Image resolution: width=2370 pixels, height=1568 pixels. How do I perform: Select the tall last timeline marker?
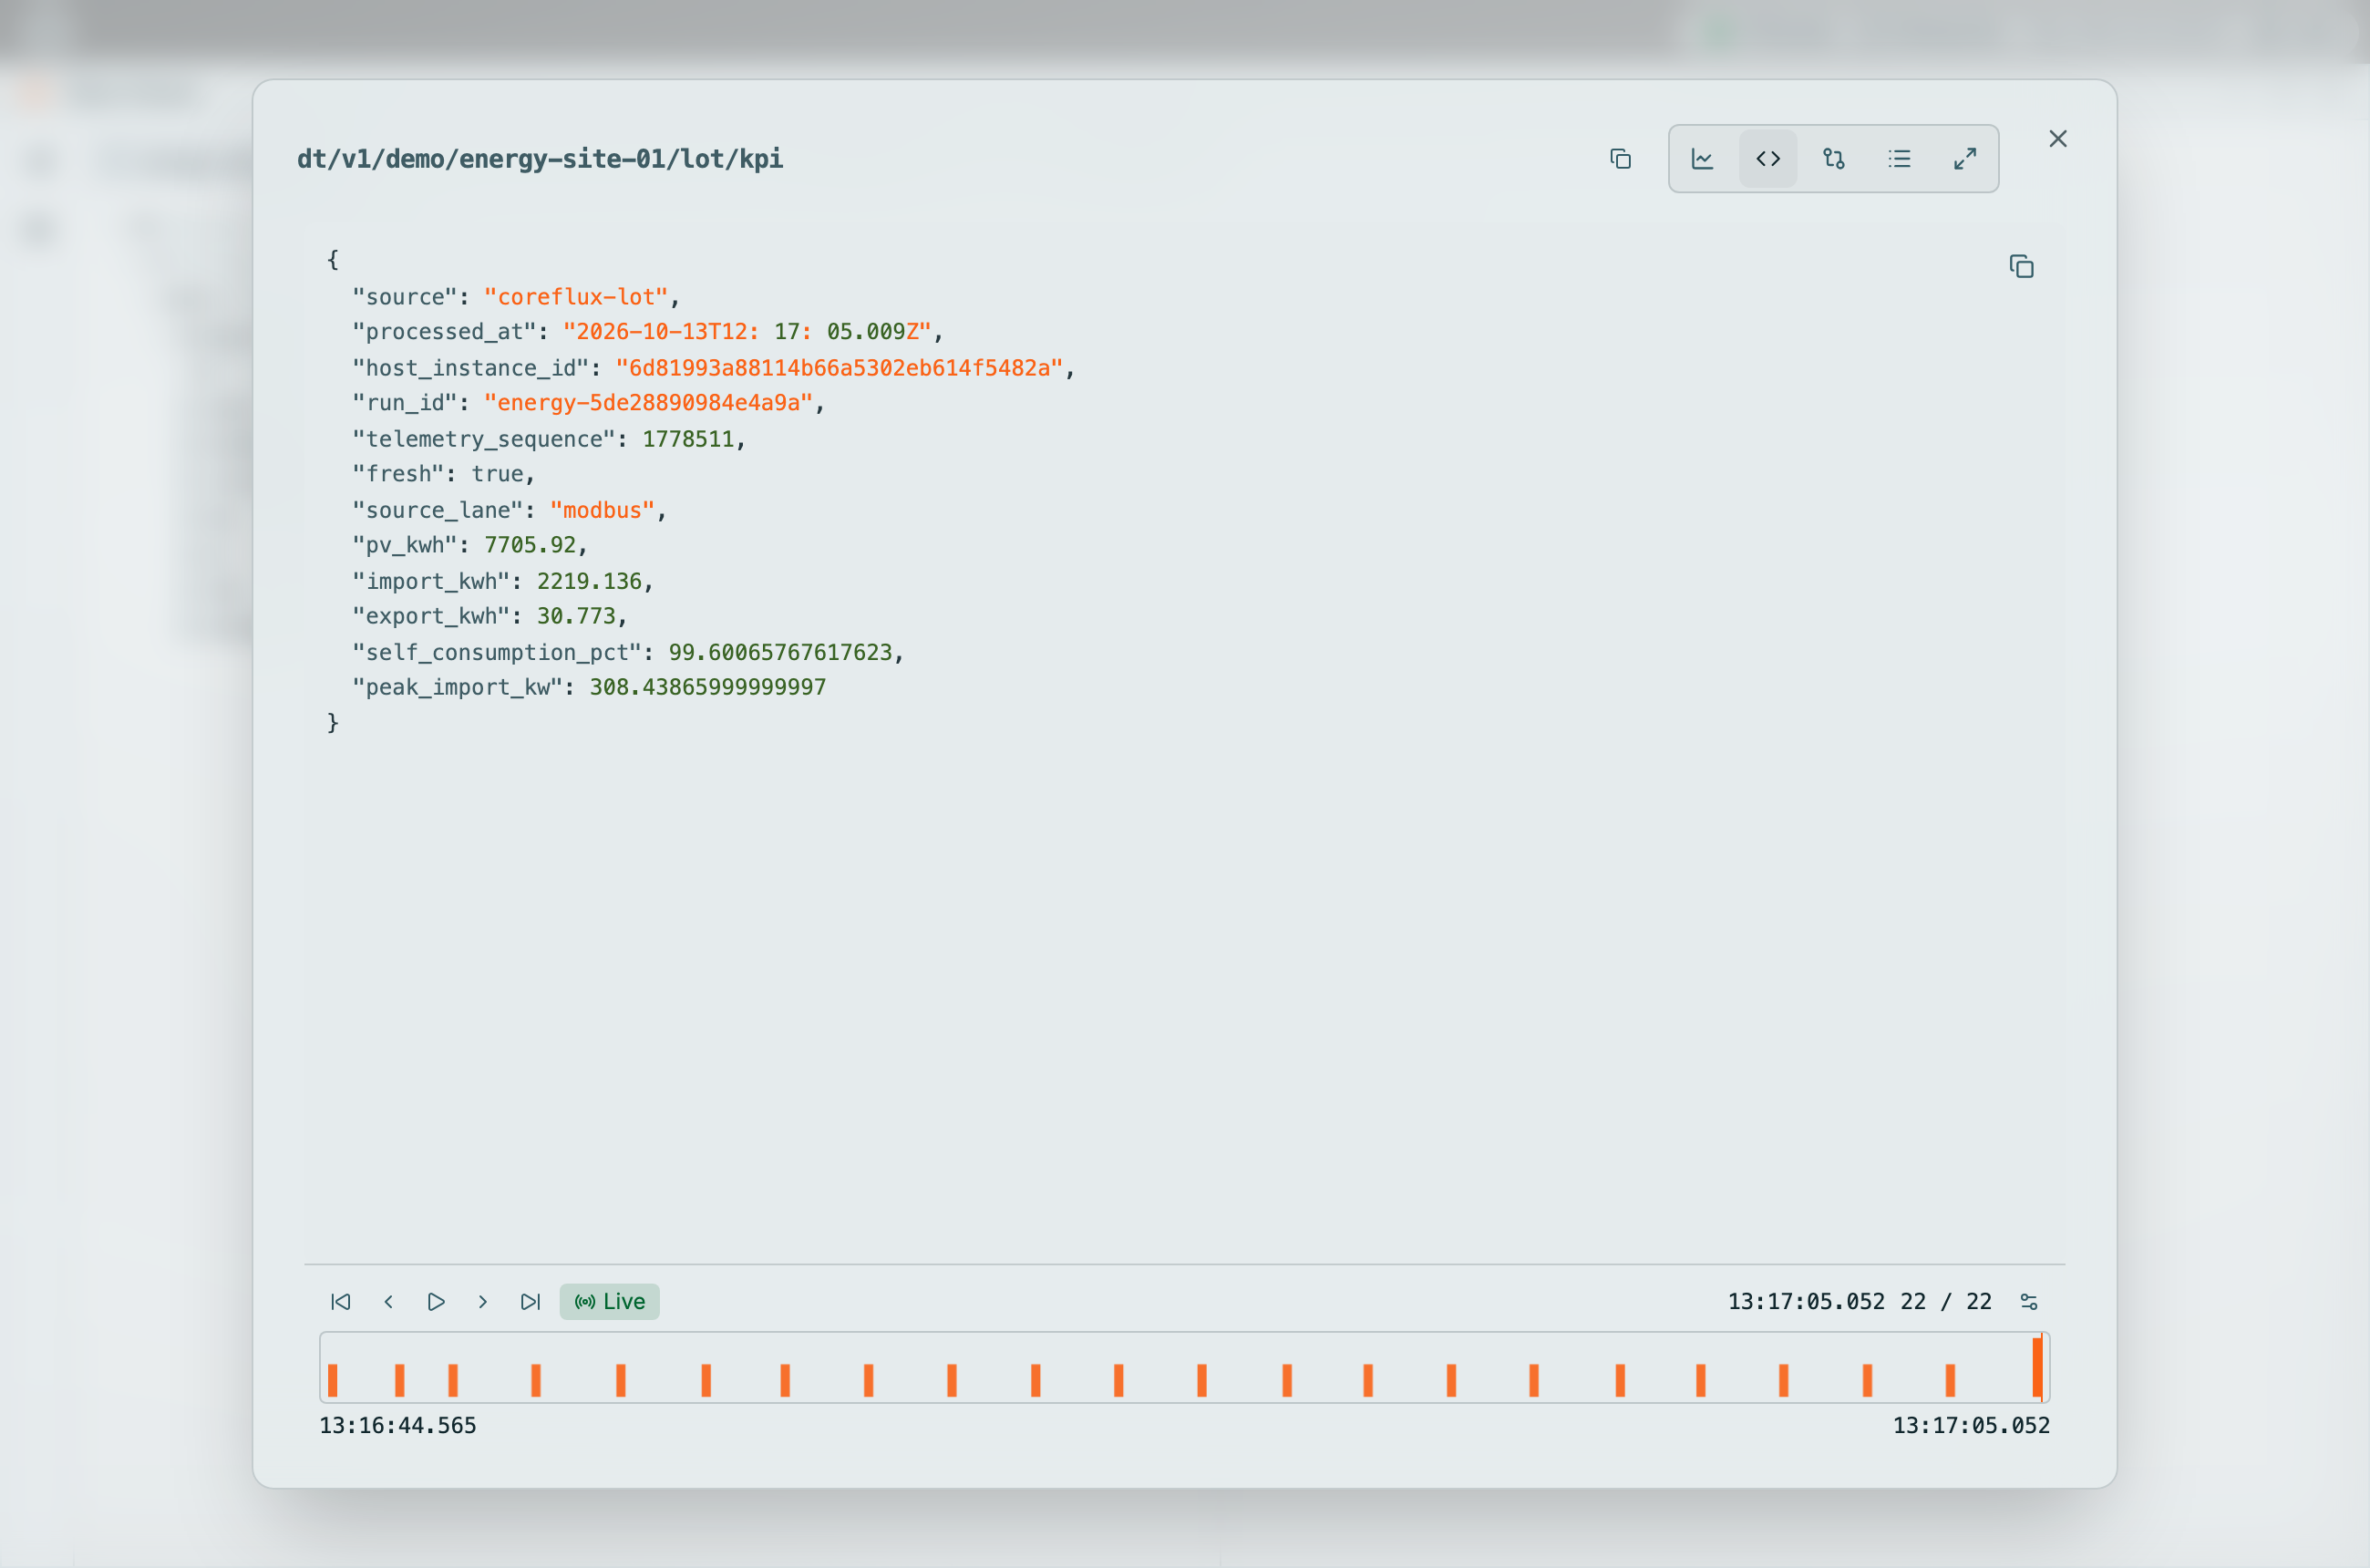point(2037,1367)
